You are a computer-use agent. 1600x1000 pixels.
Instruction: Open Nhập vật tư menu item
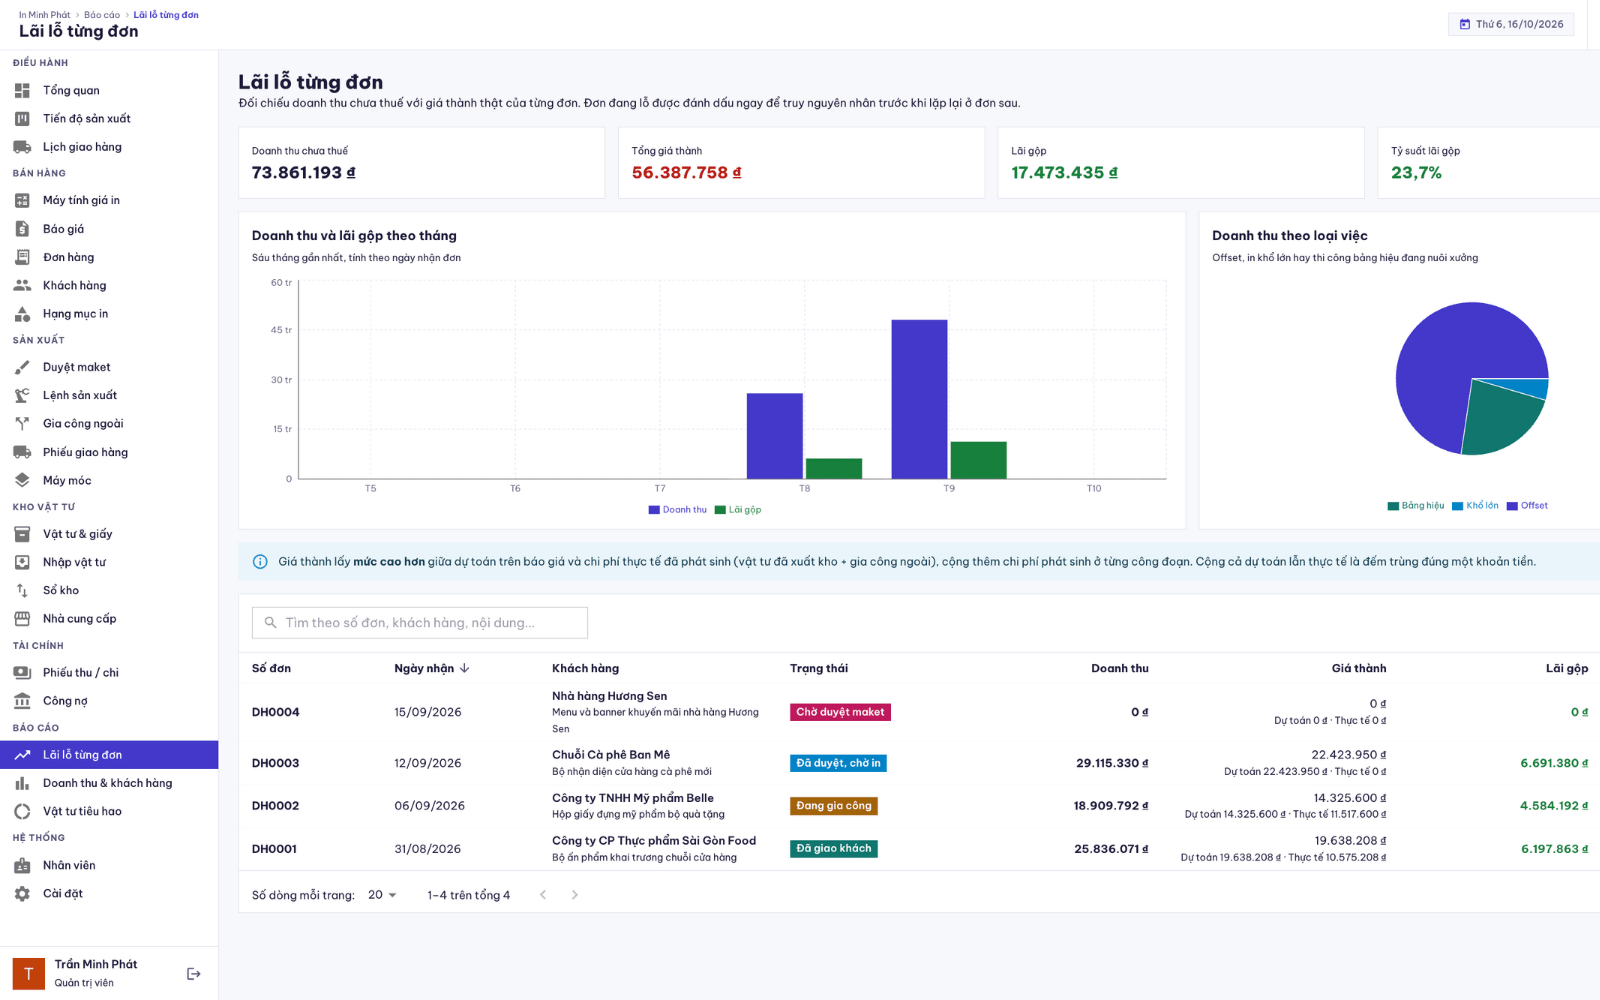[x=109, y=562]
